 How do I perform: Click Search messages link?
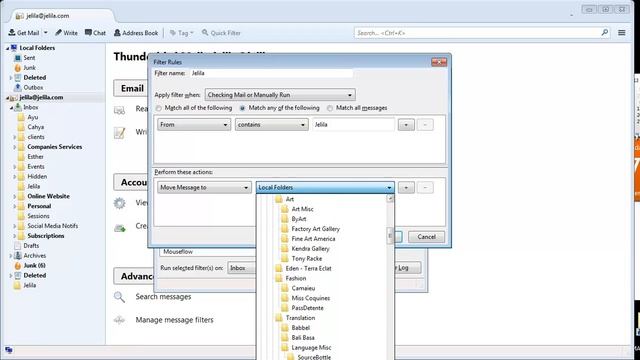click(163, 297)
